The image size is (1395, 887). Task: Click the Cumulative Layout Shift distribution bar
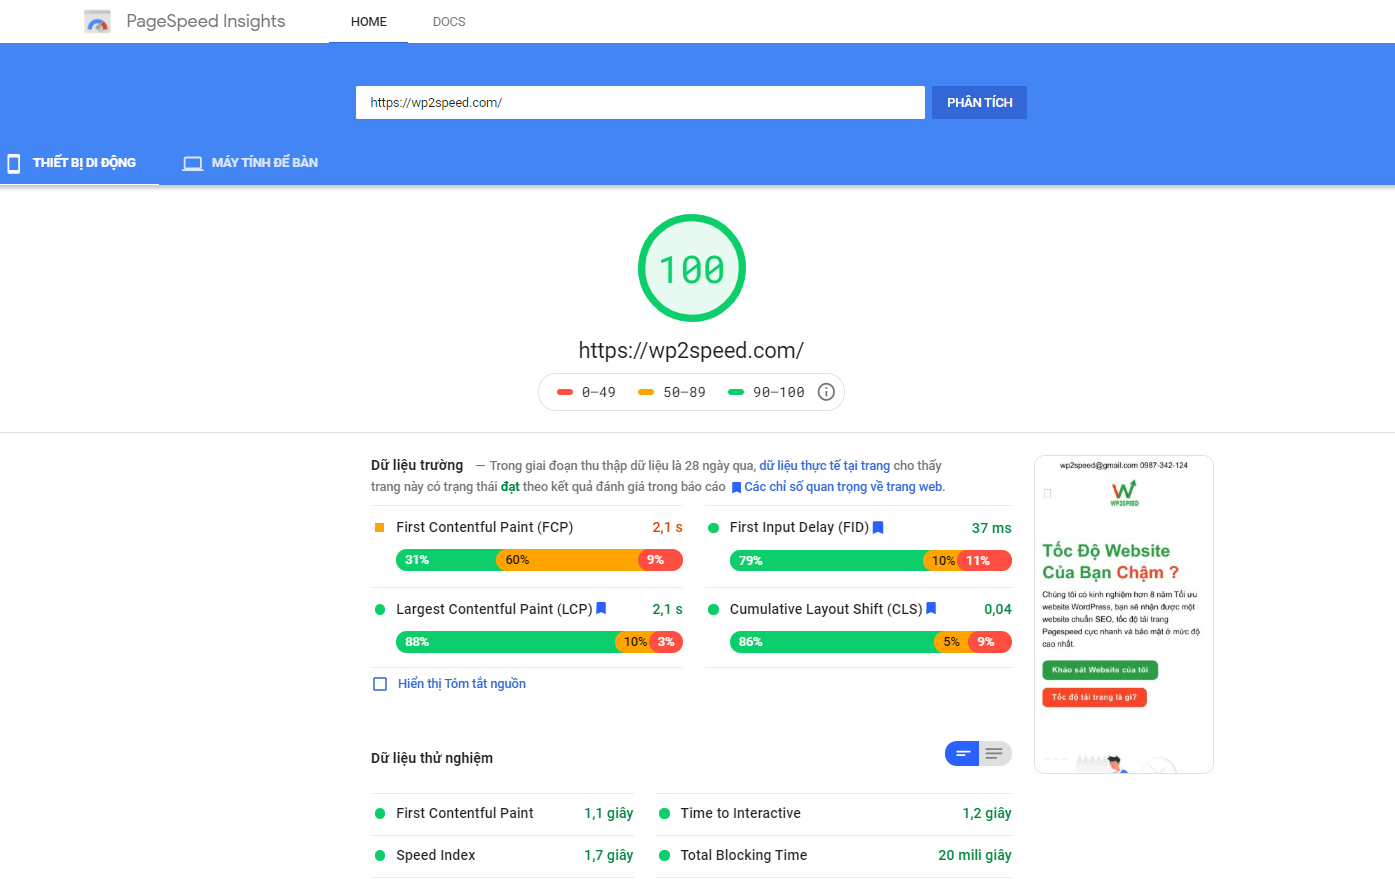(x=871, y=642)
